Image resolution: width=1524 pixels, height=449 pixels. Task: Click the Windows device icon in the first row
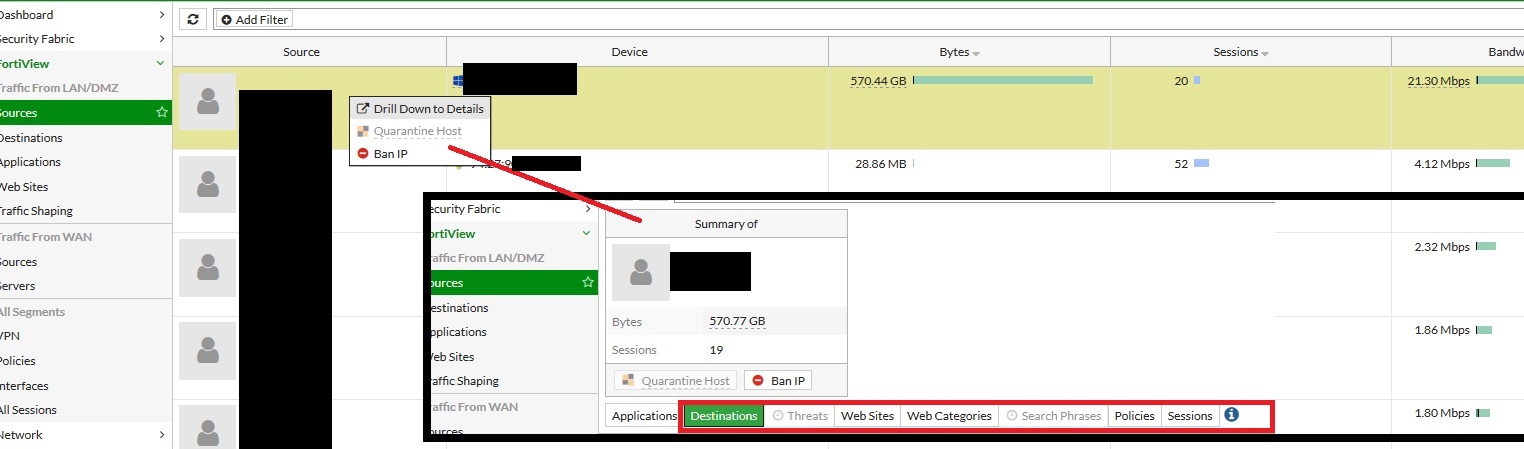(459, 81)
